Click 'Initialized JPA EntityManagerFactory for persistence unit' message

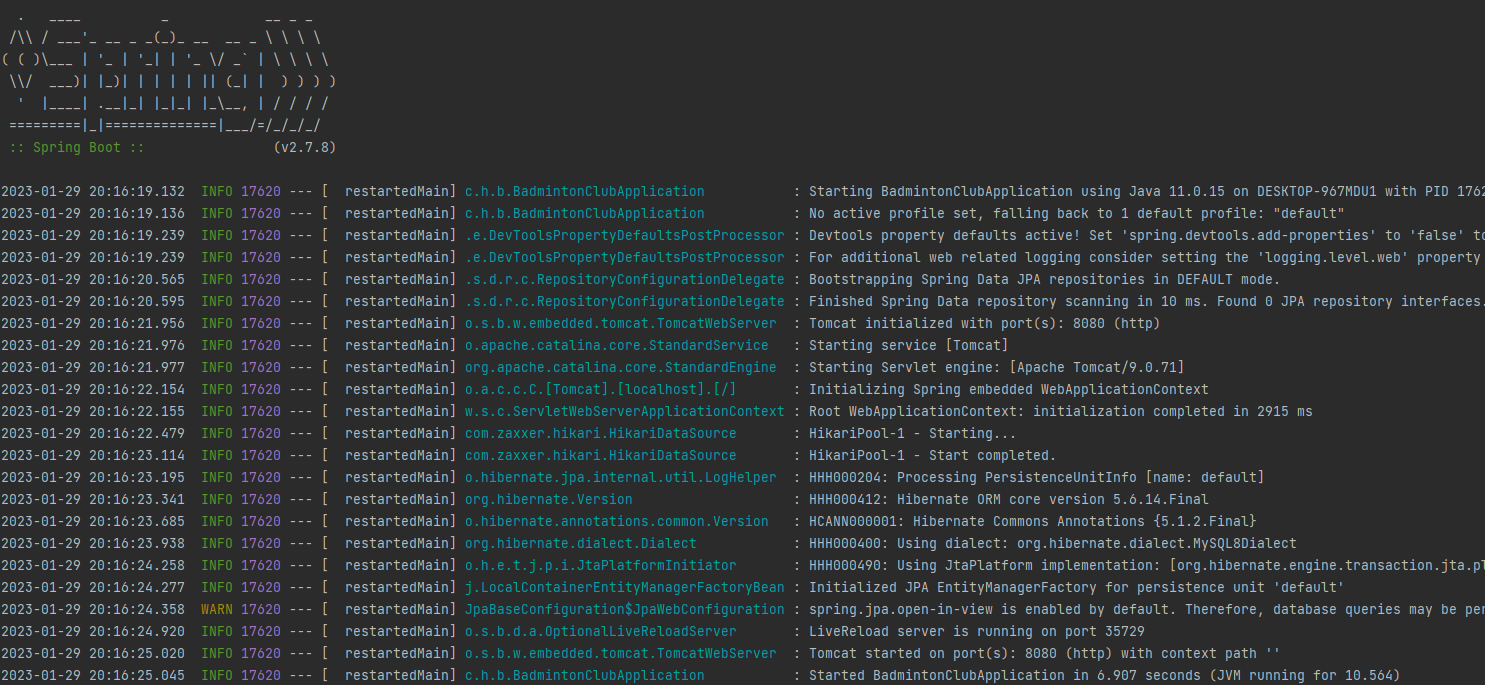click(1077, 587)
